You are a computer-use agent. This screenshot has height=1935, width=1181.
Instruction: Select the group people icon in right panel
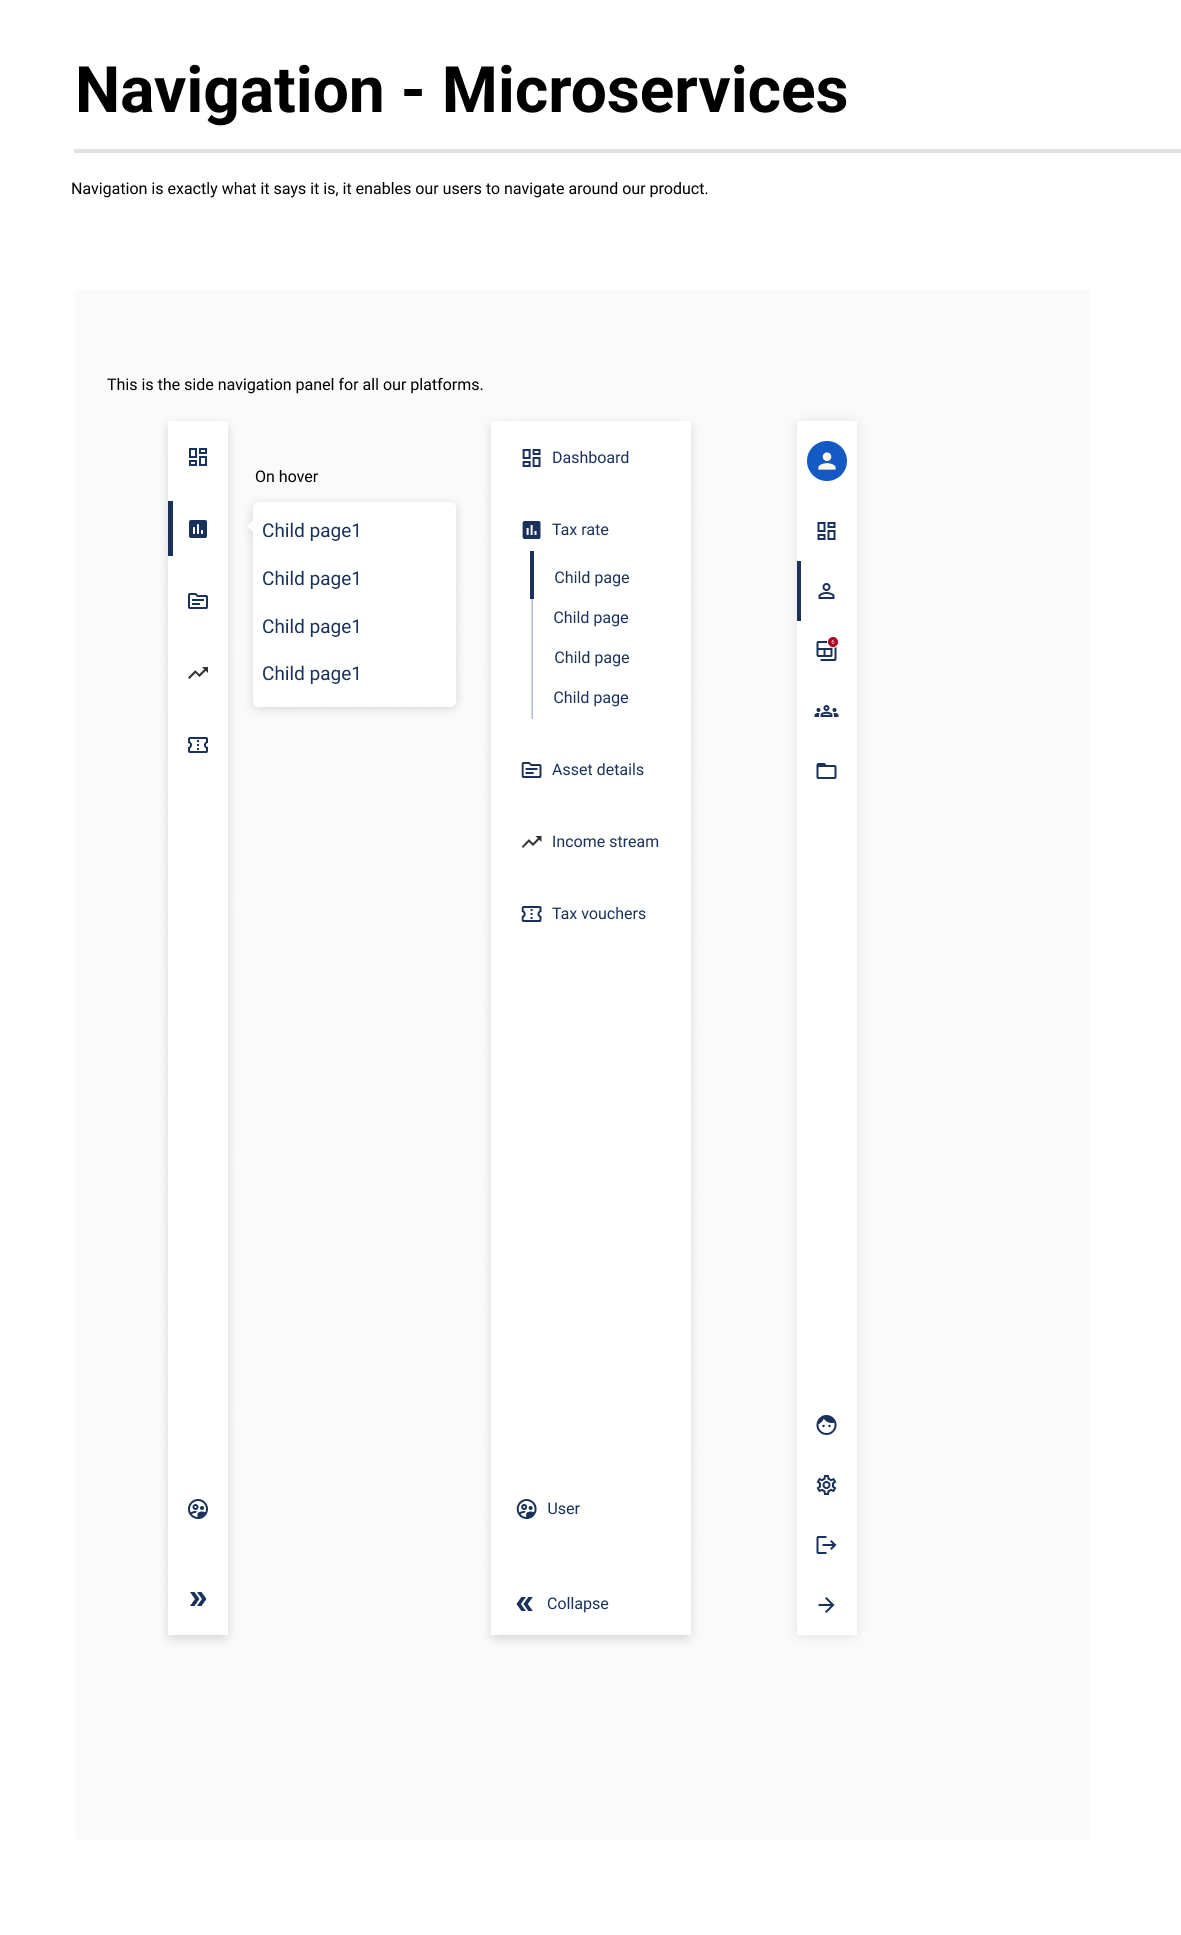(826, 711)
